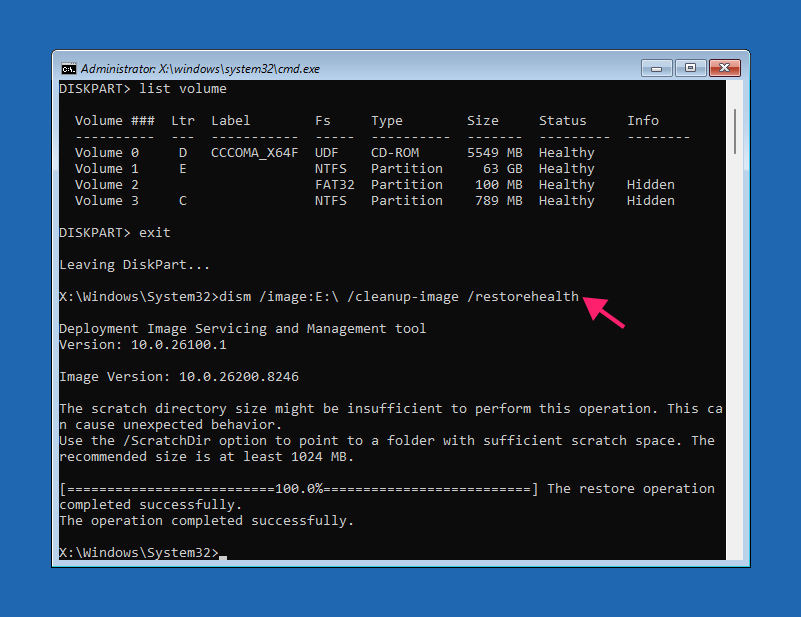Click the 'Status' column header
The width and height of the screenshot is (801, 617).
point(562,121)
